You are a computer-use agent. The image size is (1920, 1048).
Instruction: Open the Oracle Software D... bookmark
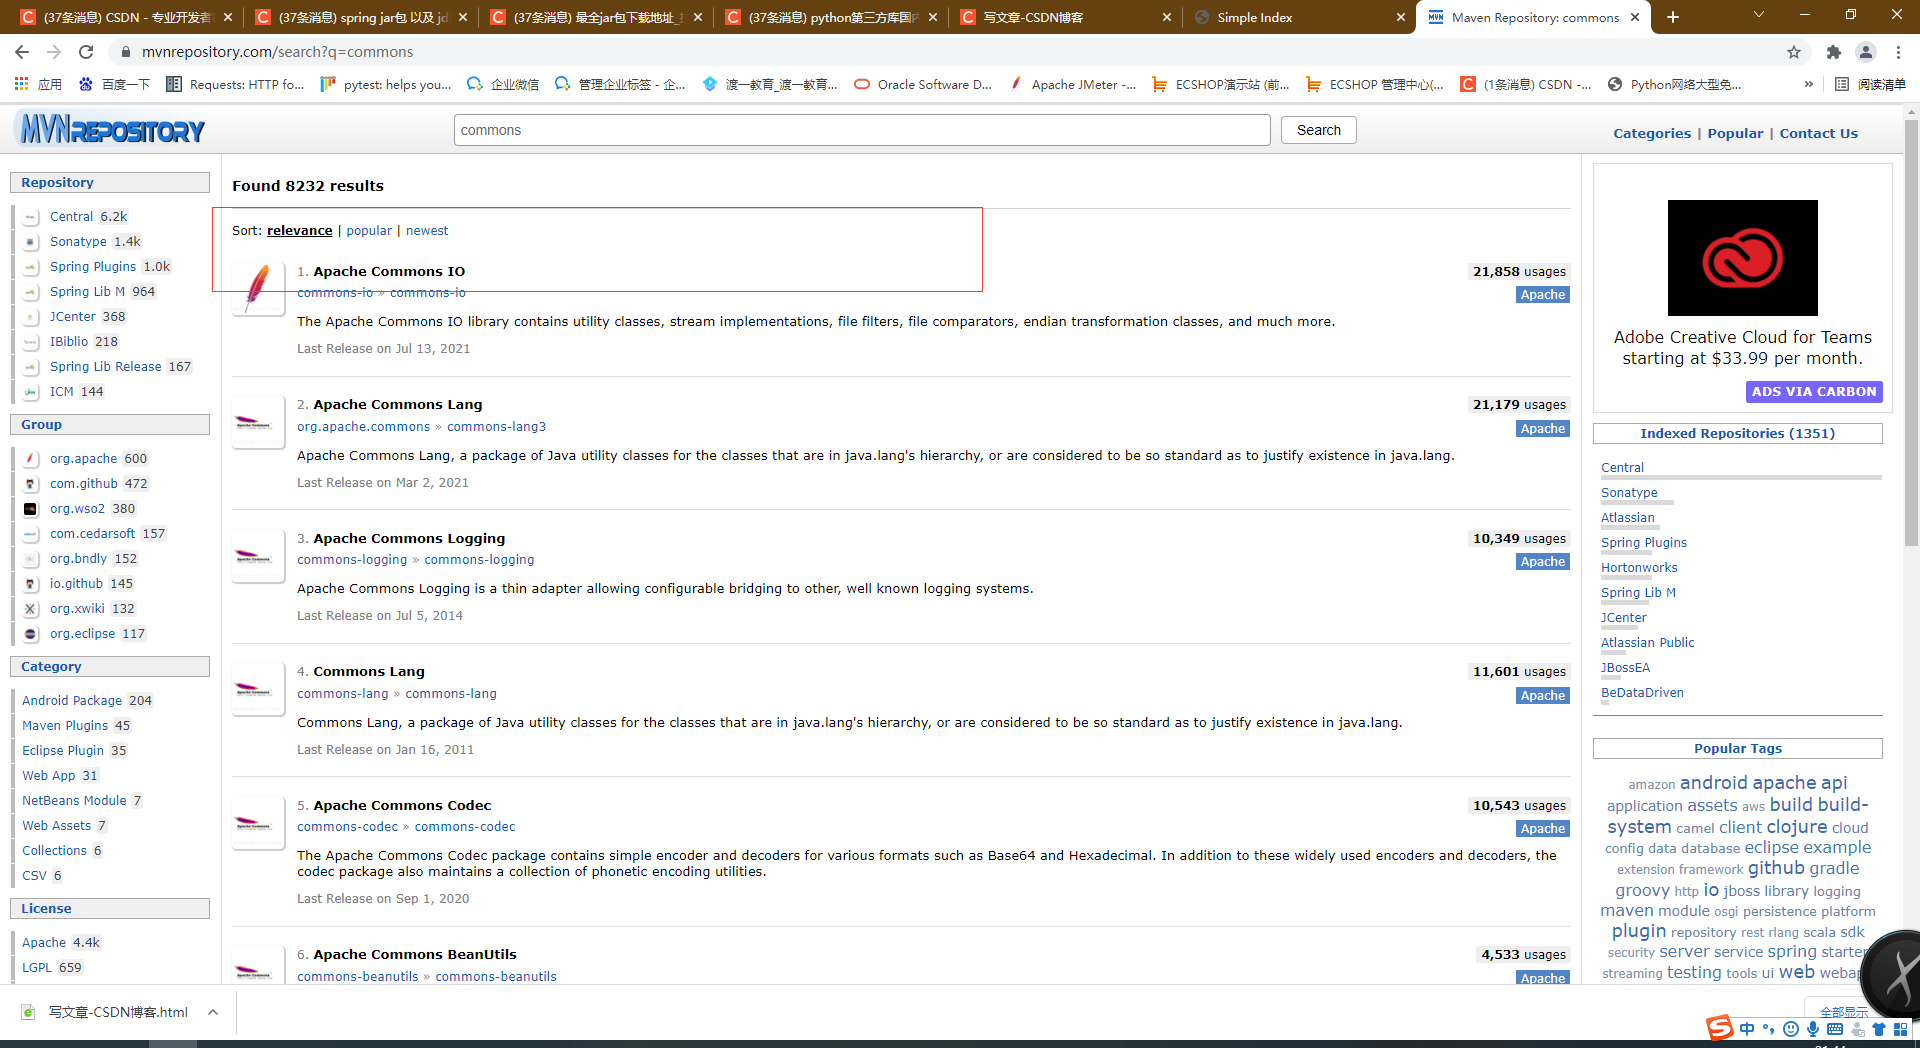[x=922, y=85]
